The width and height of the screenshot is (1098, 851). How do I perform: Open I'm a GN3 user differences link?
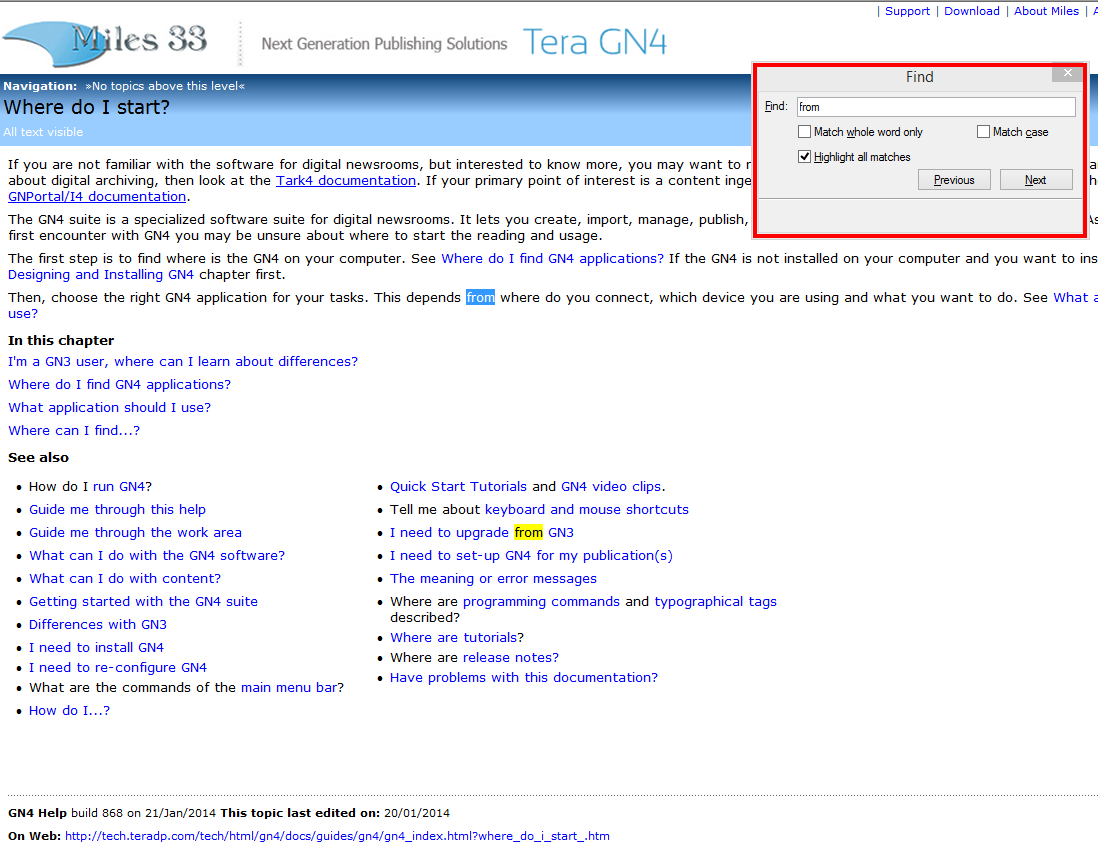pyautogui.click(x=183, y=361)
